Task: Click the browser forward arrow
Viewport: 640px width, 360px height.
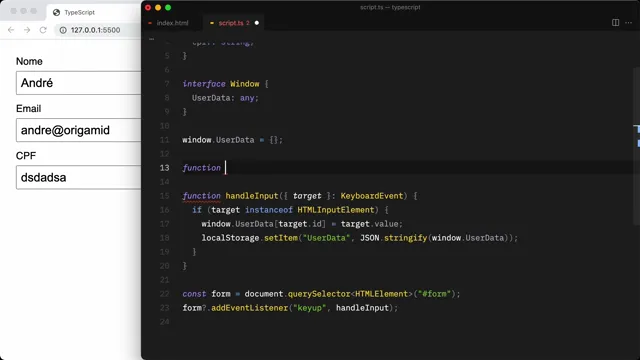Action: pos(27,30)
